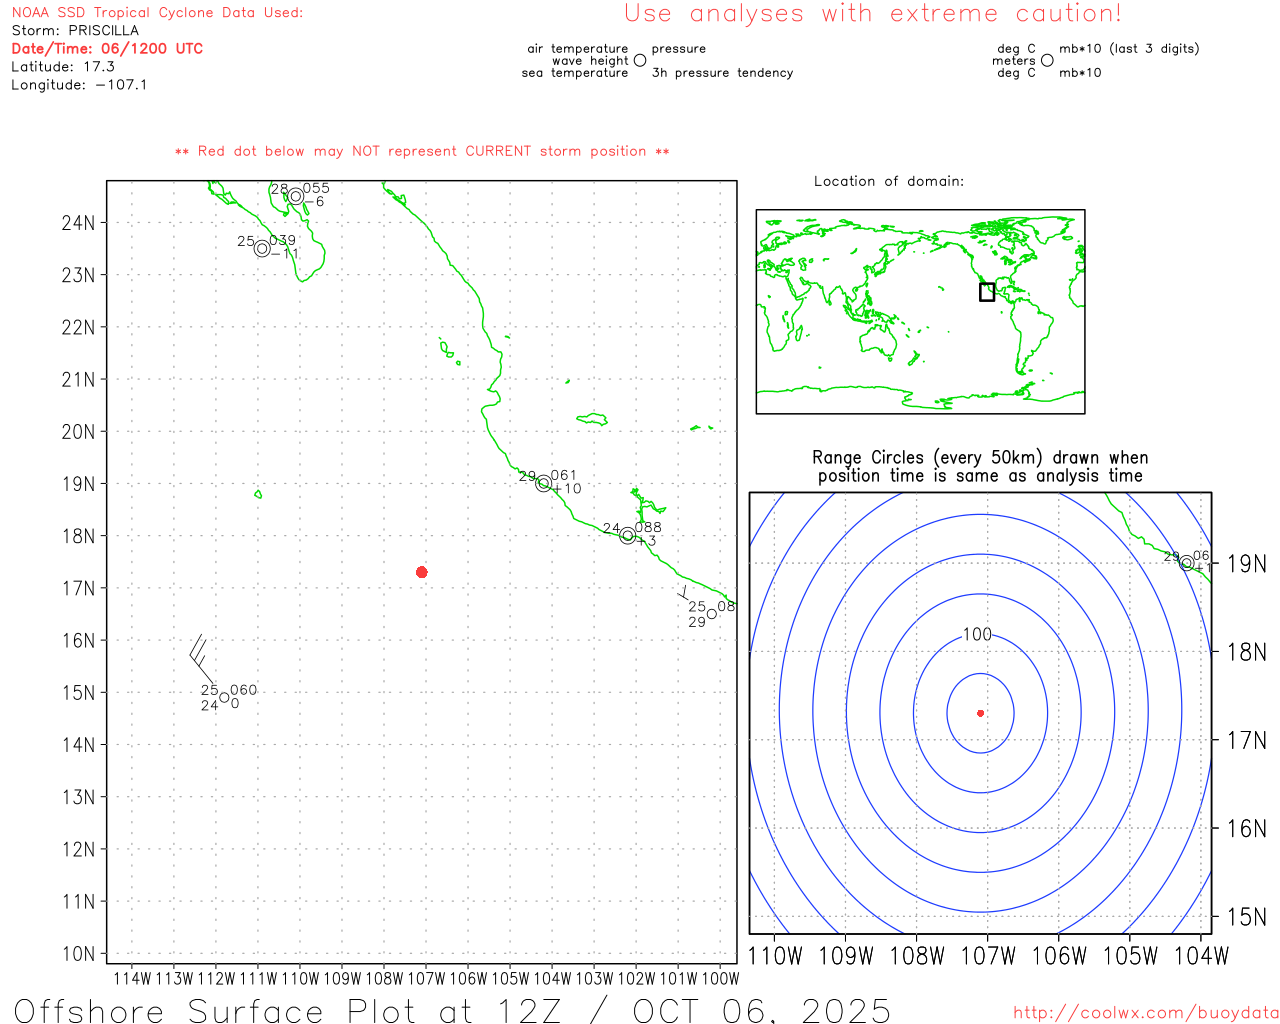Click the "104W" label under the range circles plot

(1201, 956)
